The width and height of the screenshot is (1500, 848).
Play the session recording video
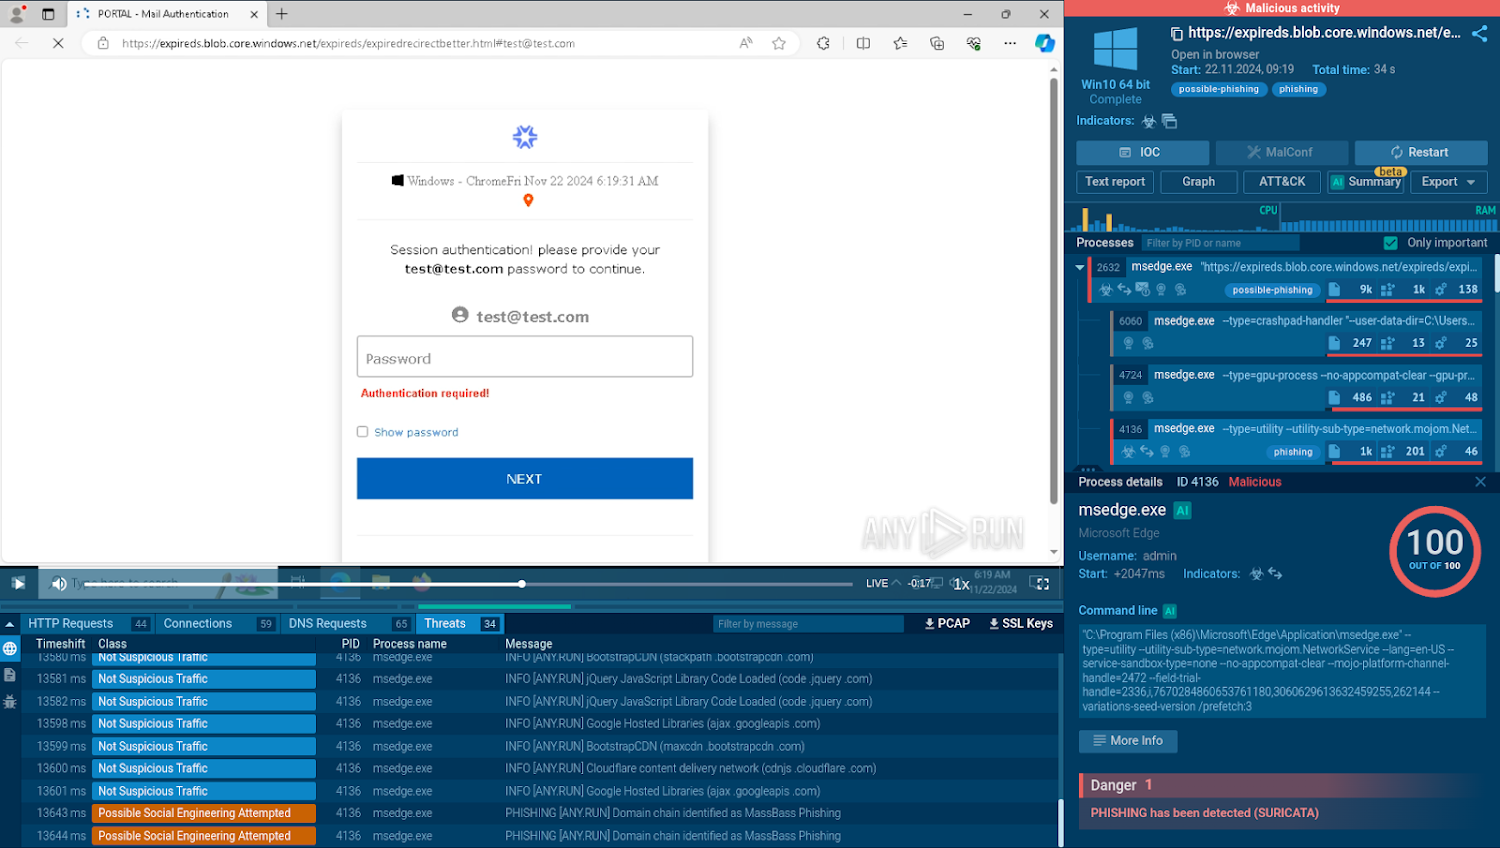click(x=18, y=583)
